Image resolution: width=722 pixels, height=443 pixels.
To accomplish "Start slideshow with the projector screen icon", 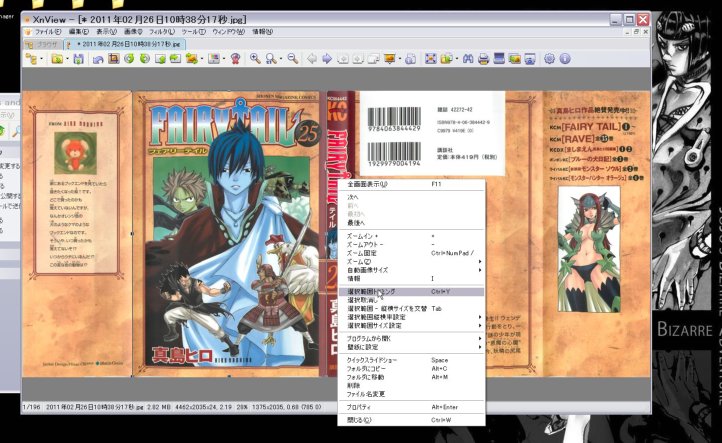I will [390, 58].
